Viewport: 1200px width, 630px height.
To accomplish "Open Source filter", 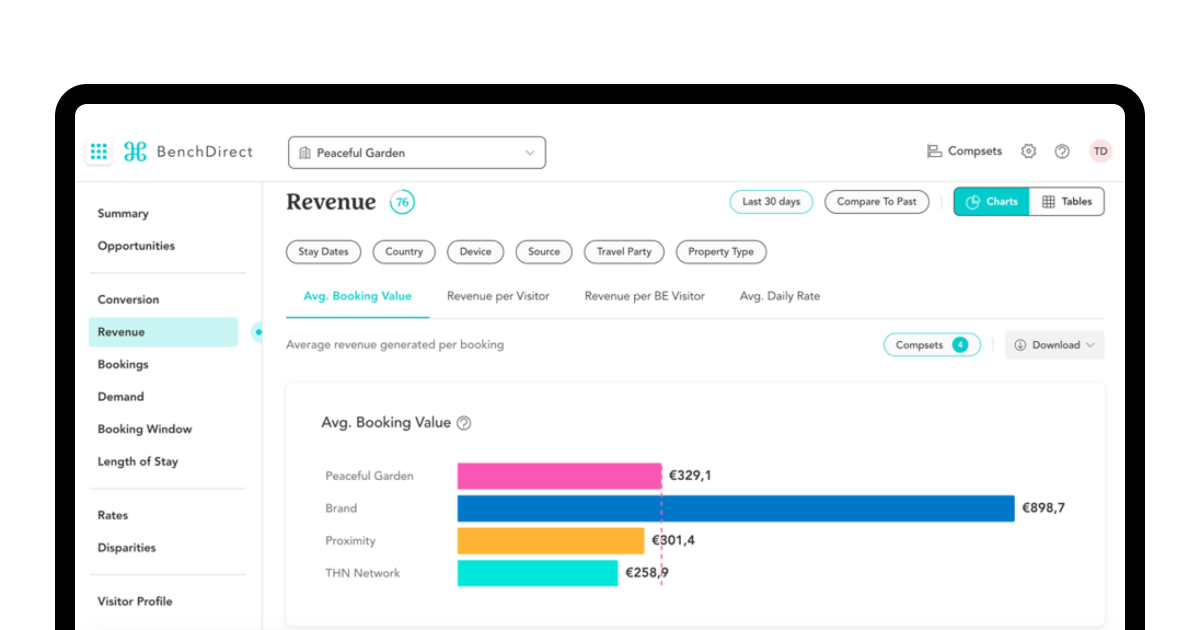I will 544,252.
